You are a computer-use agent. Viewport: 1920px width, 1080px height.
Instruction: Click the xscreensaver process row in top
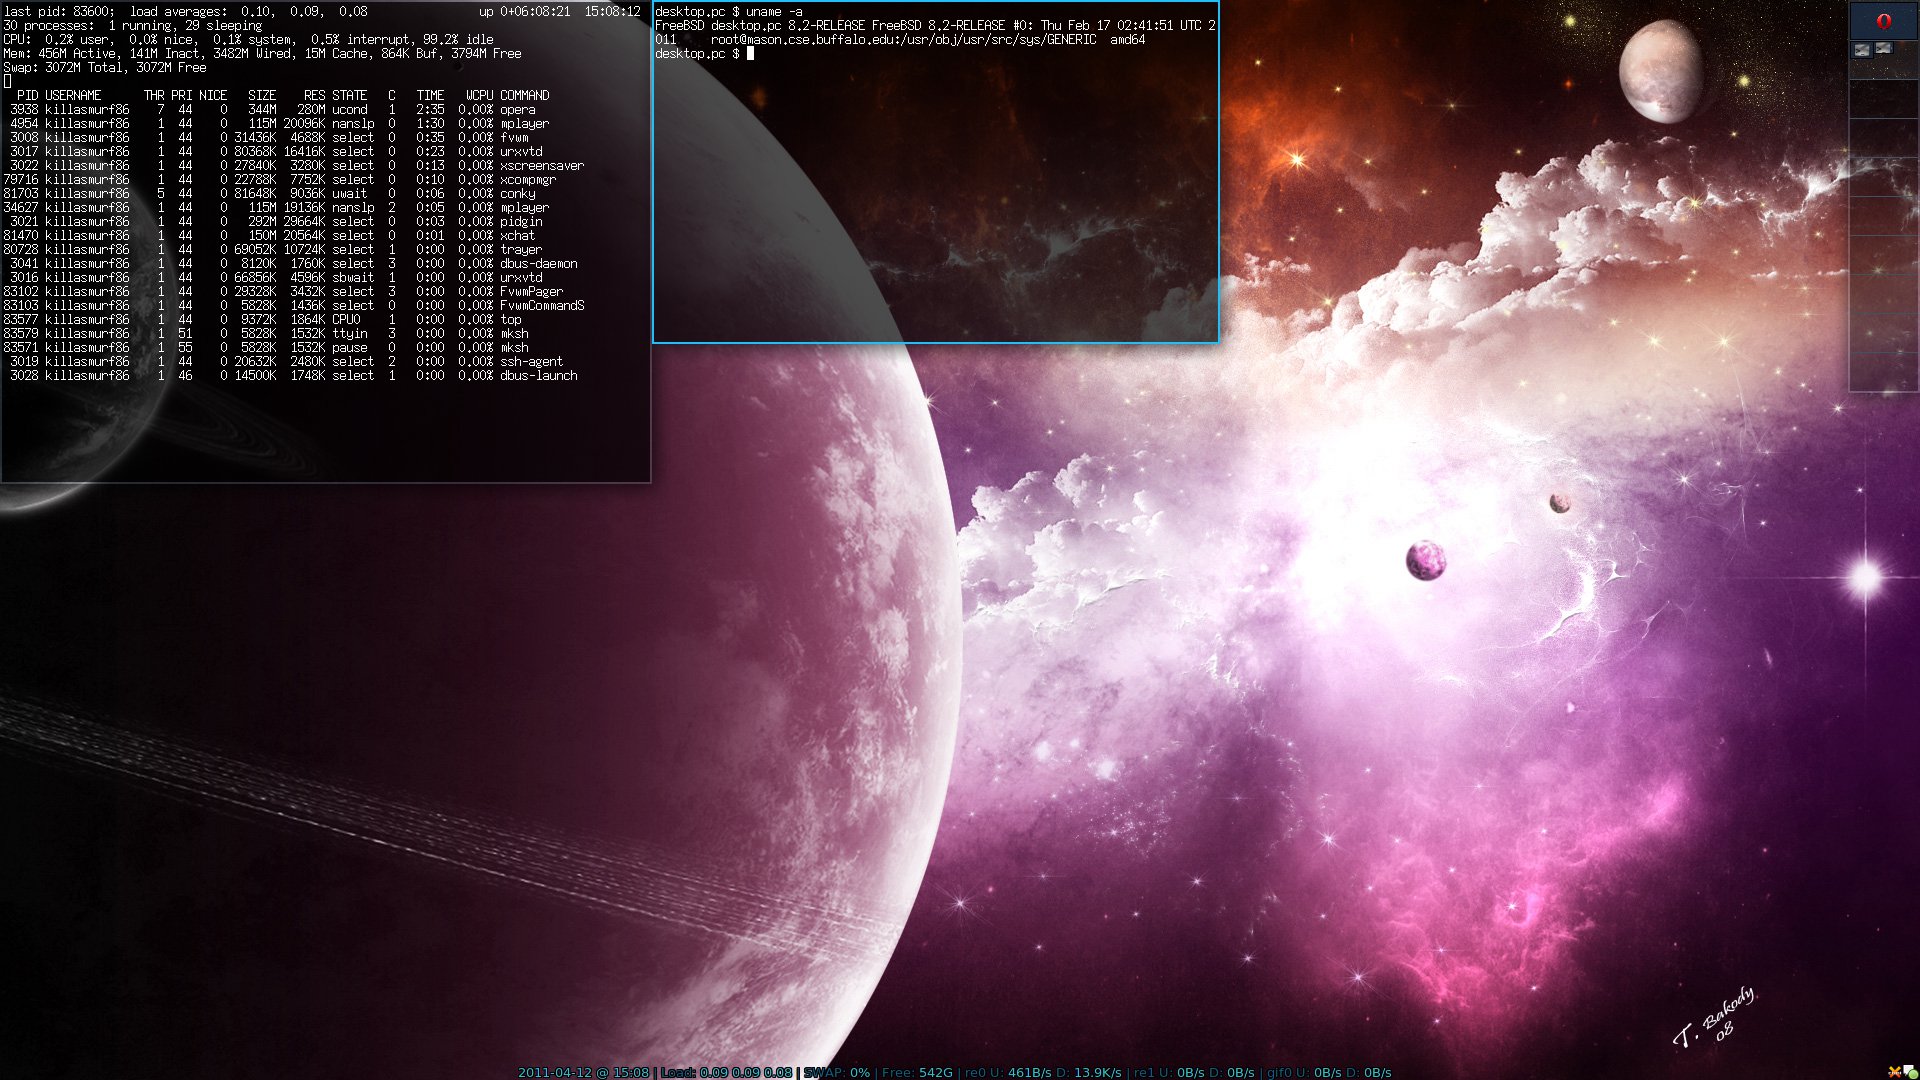[294, 166]
